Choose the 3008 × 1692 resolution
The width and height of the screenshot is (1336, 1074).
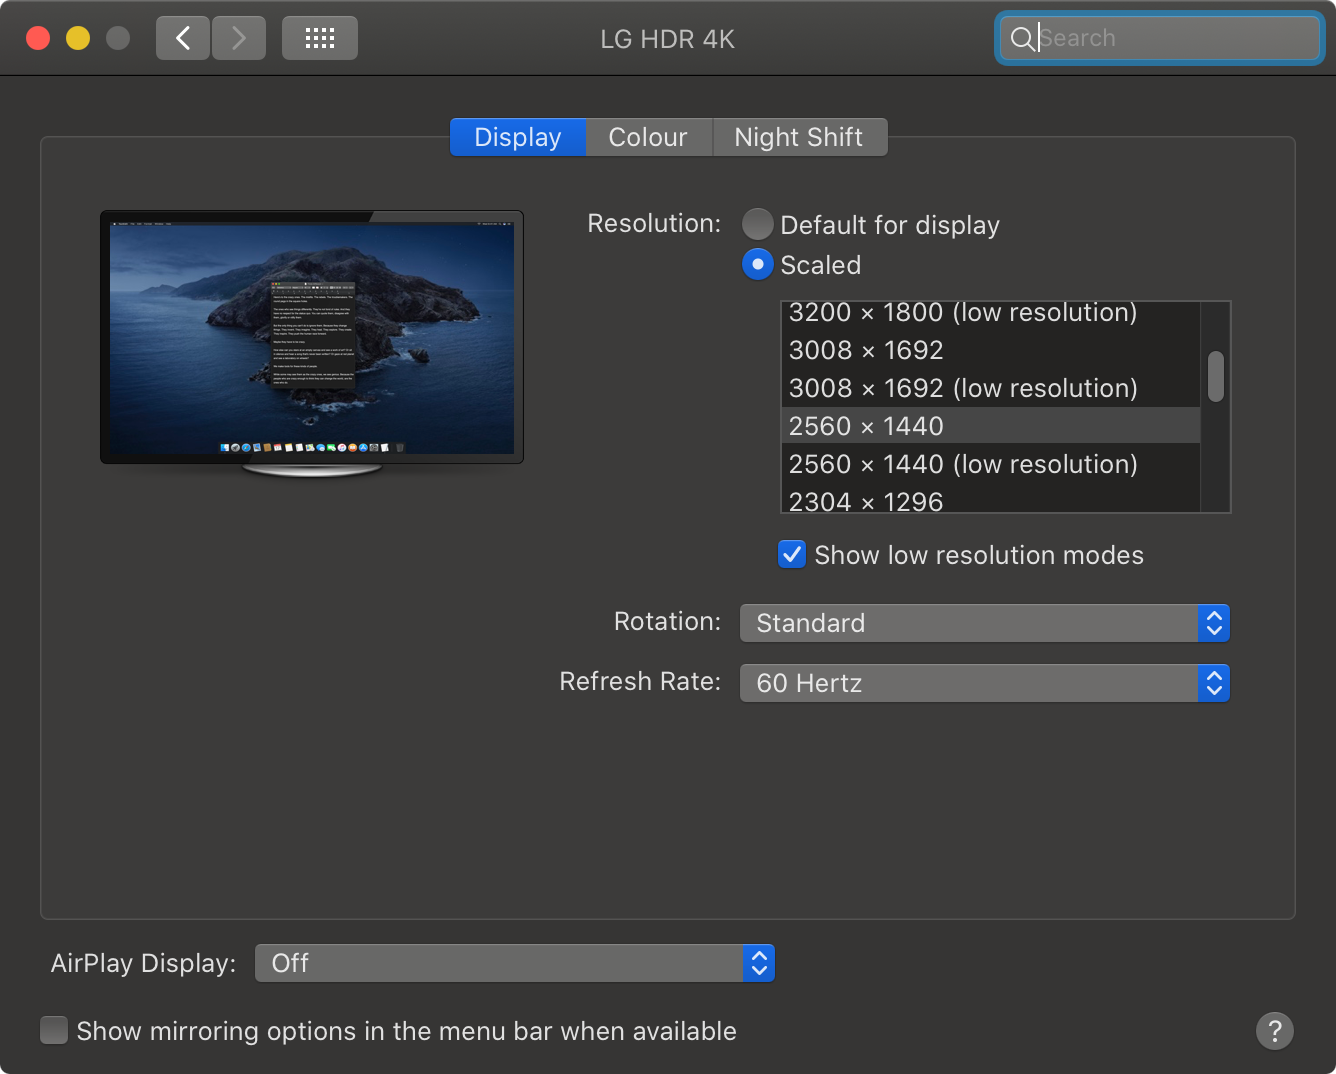tap(991, 350)
